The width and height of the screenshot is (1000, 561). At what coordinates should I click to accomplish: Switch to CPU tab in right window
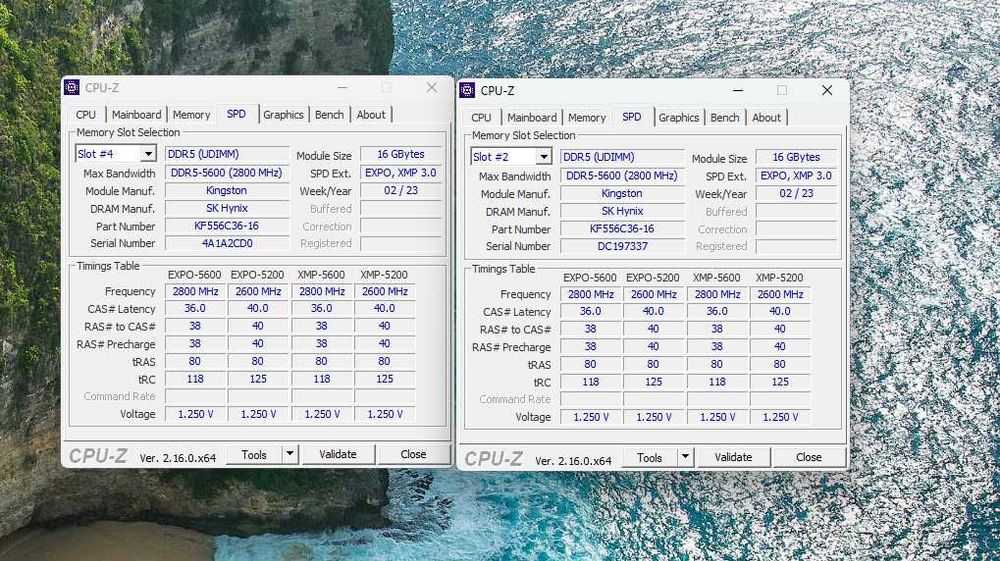click(x=481, y=118)
